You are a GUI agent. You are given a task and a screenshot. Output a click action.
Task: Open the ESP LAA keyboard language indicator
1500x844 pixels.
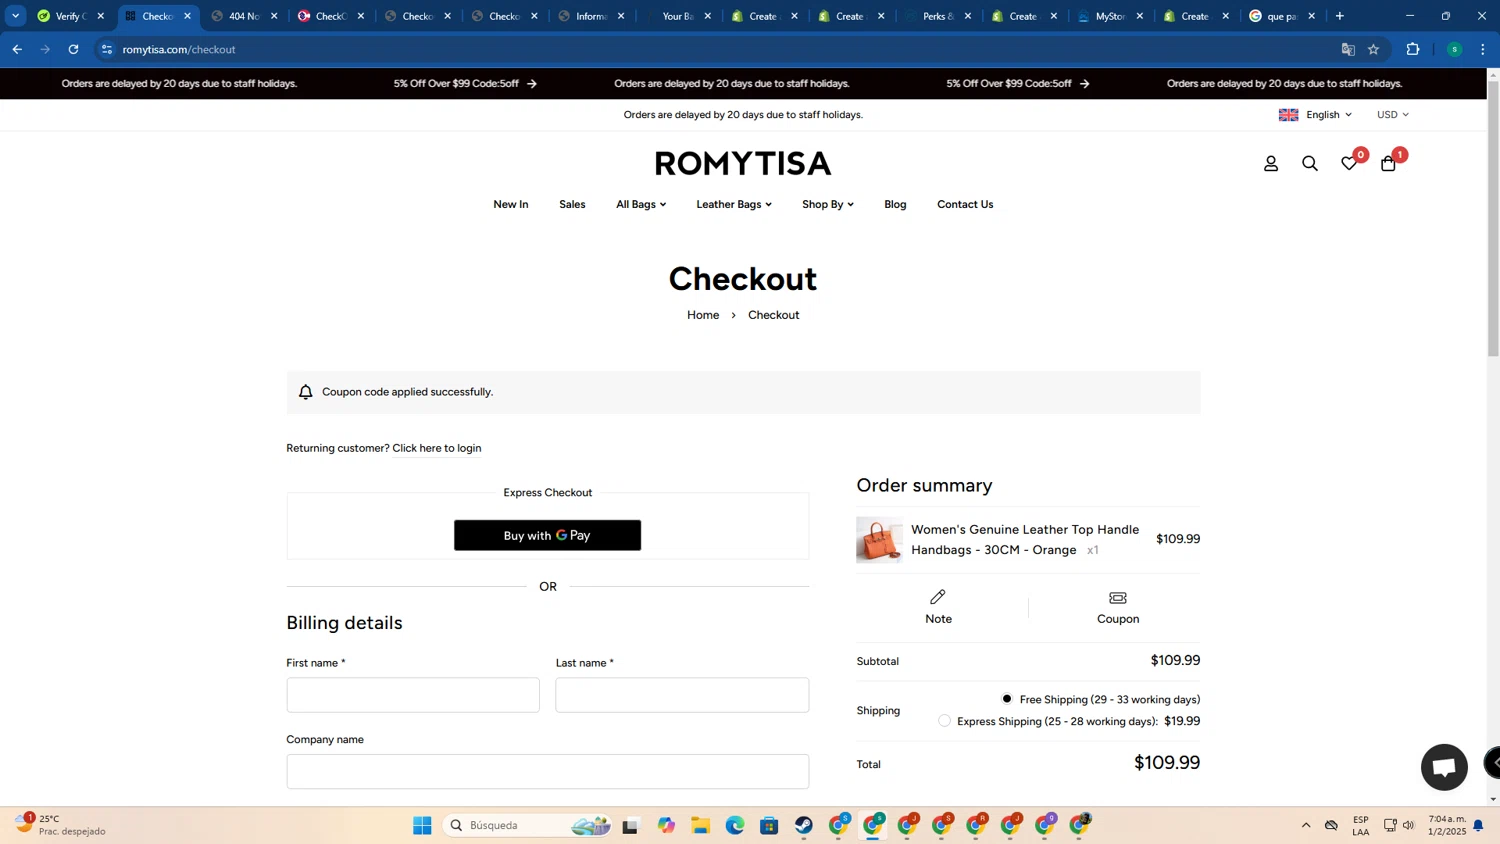(1361, 825)
